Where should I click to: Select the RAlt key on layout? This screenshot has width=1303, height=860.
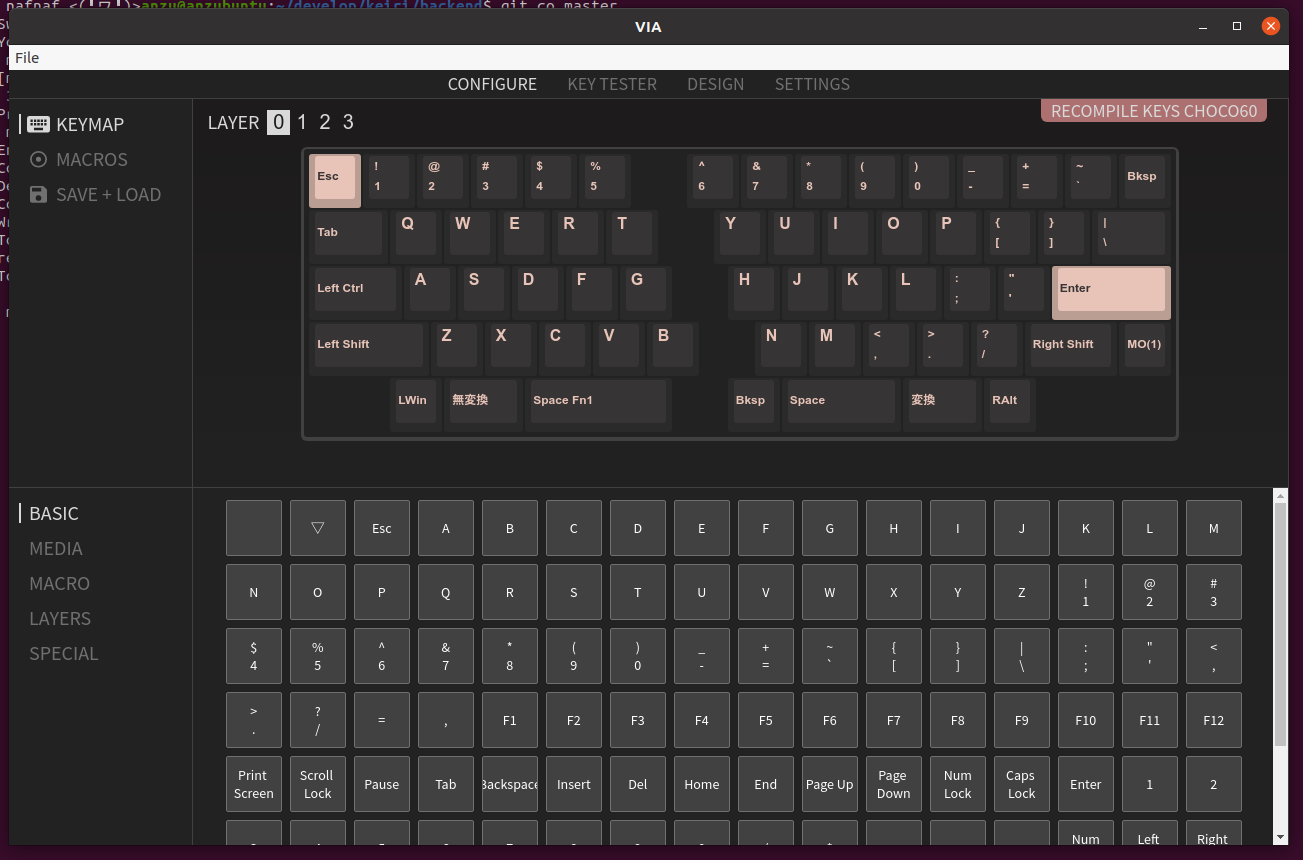(1009, 403)
